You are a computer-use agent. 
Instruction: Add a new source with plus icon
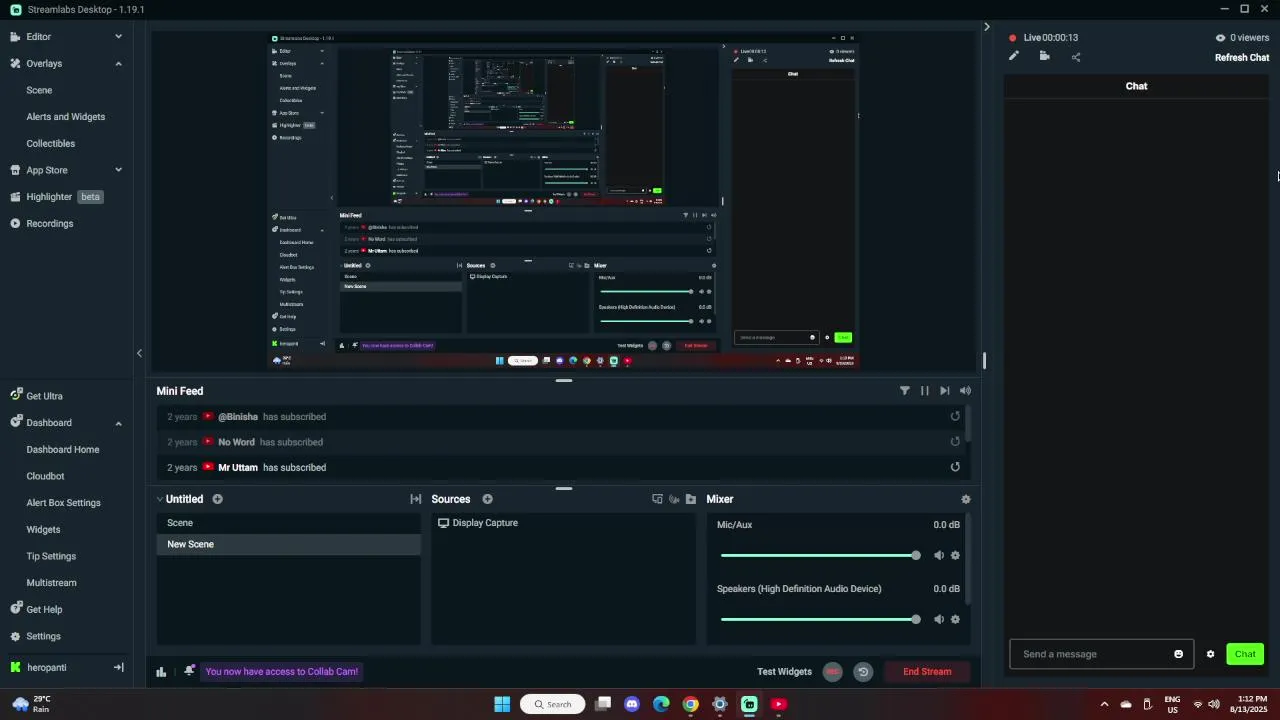(487, 499)
